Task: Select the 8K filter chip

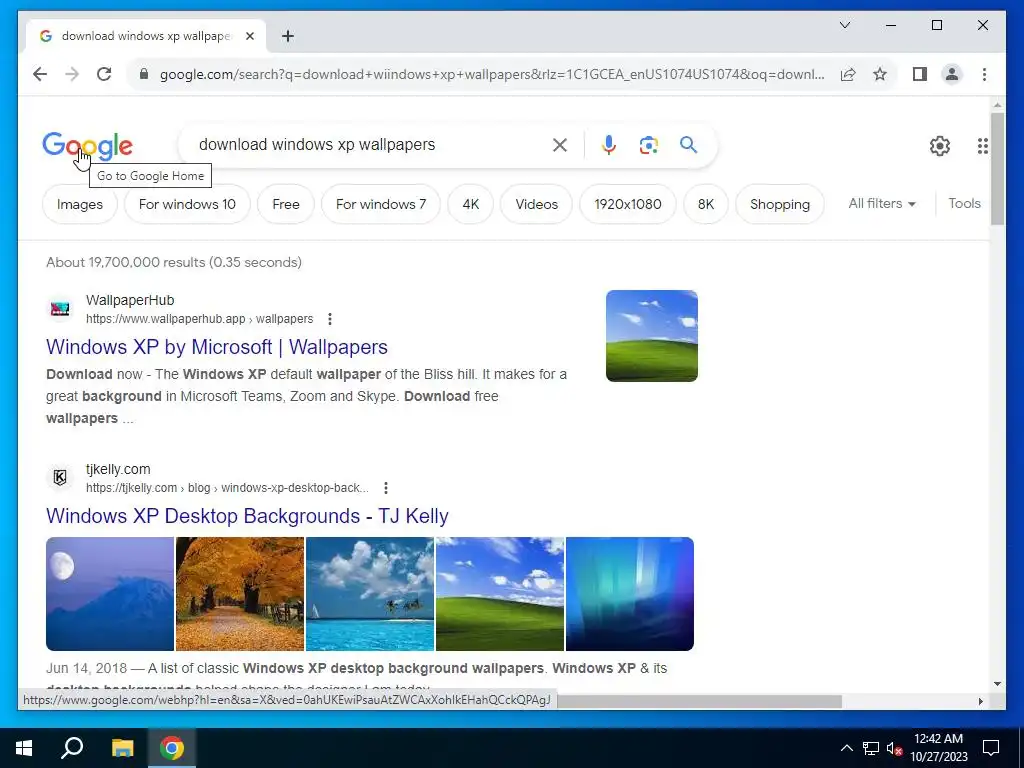Action: pos(706,204)
